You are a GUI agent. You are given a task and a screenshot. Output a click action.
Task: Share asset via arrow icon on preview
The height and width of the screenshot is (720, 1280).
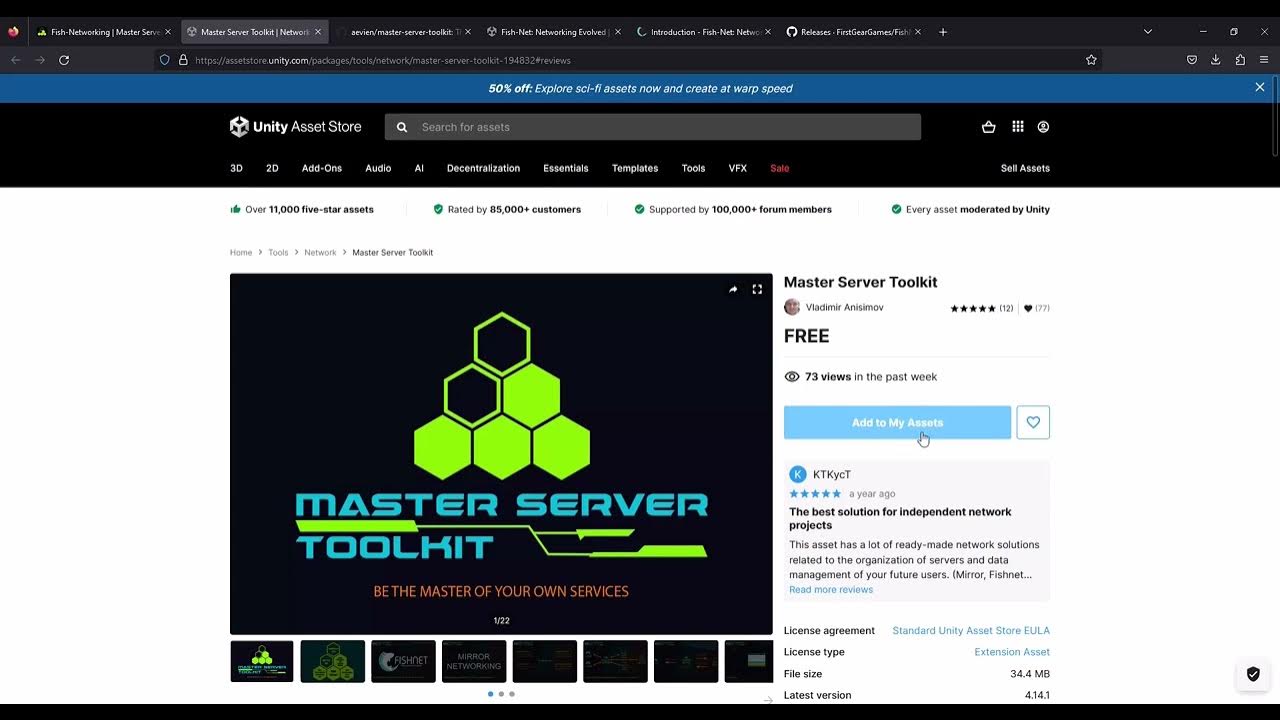pyautogui.click(x=733, y=289)
